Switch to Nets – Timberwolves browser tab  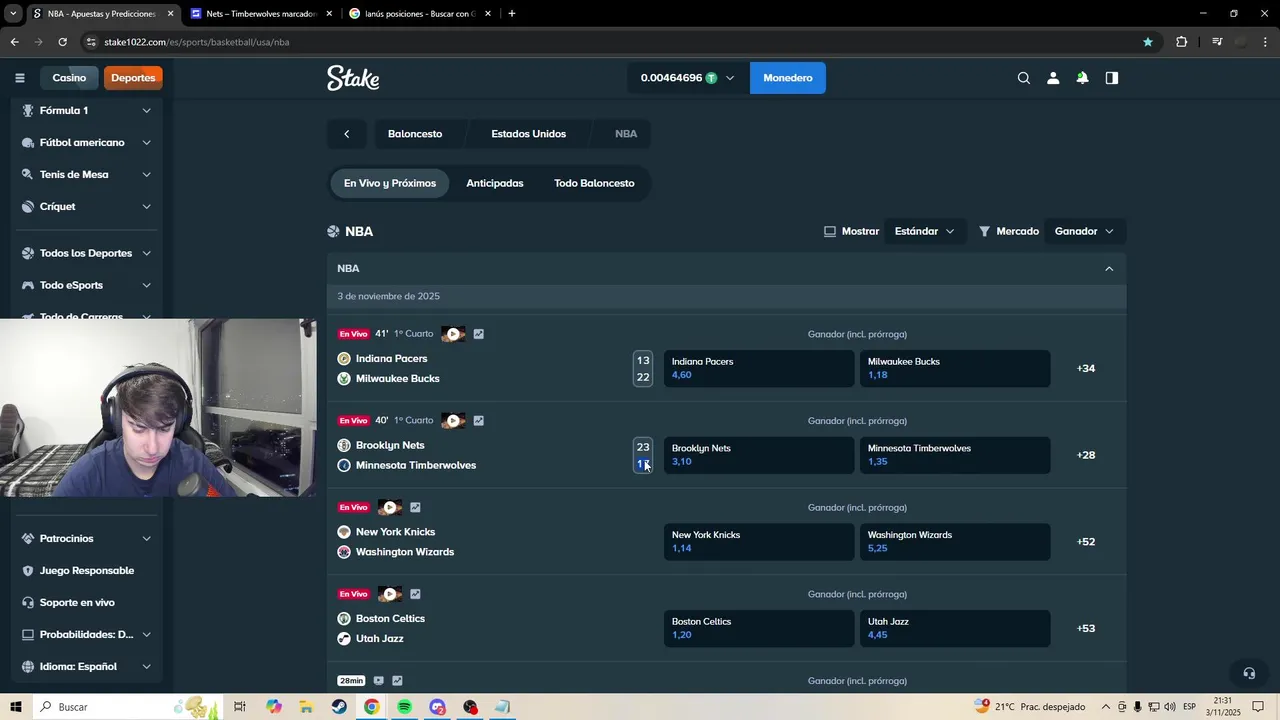pos(260,14)
